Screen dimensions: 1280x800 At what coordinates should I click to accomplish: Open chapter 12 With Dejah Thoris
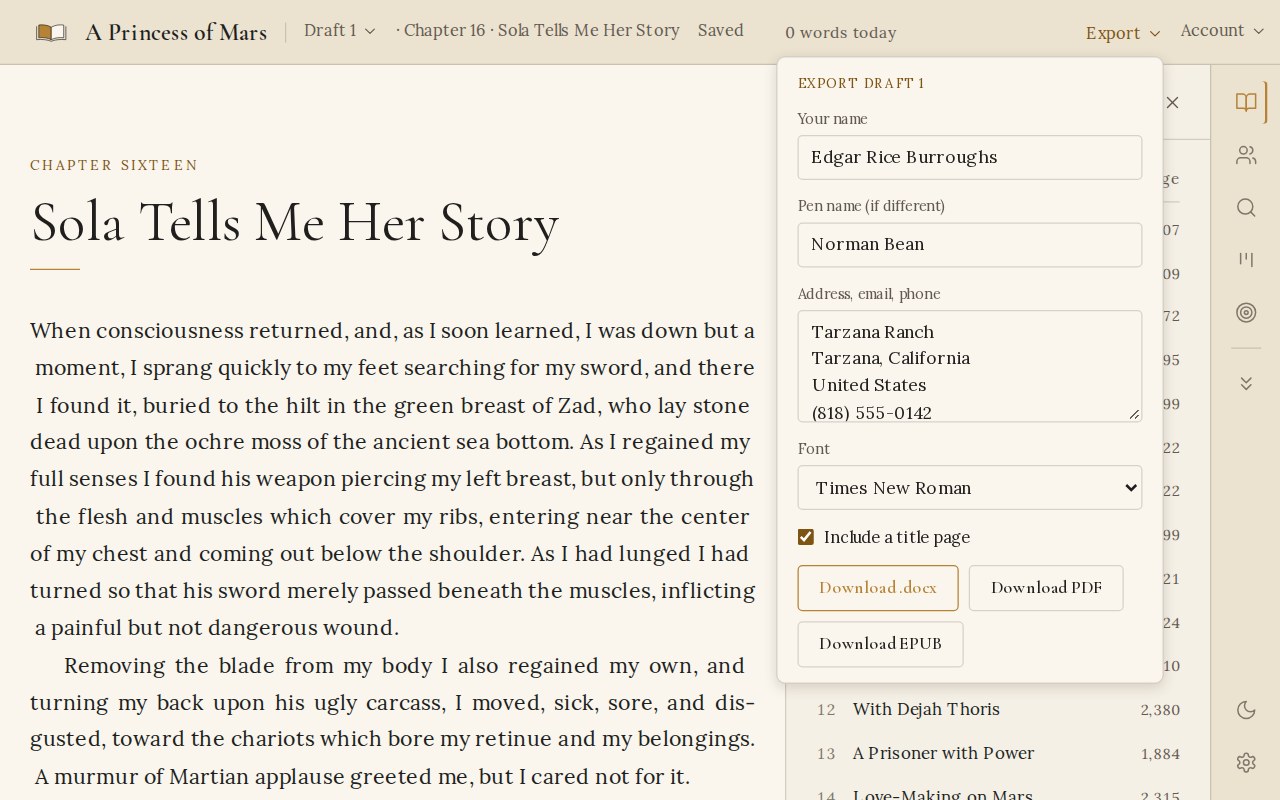tap(998, 710)
